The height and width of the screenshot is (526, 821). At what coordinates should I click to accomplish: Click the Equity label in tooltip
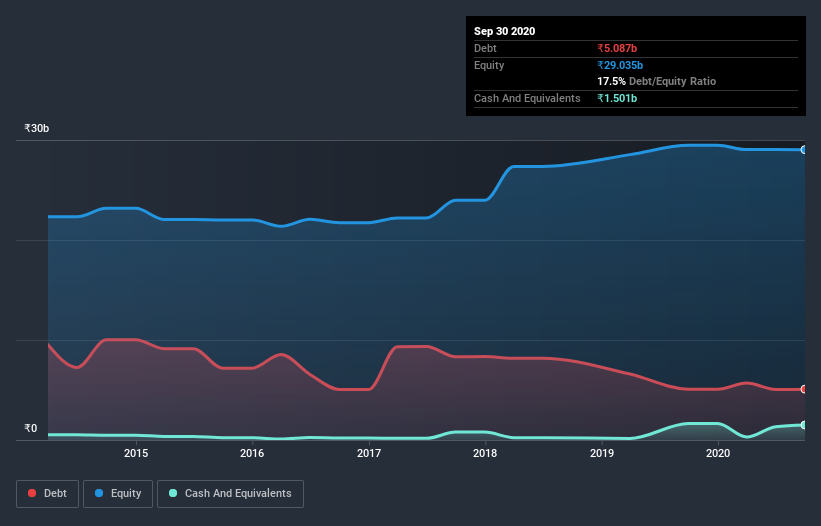(x=489, y=65)
